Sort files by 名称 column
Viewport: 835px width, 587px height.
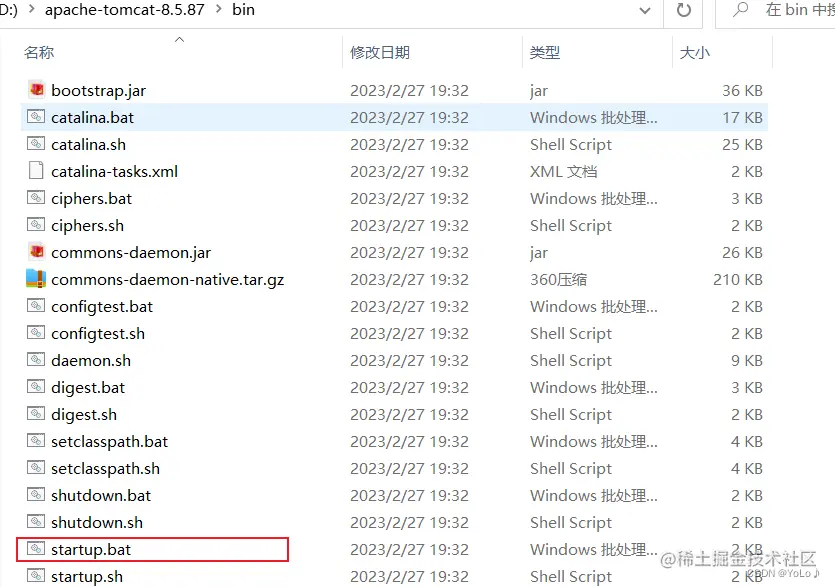click(x=39, y=52)
